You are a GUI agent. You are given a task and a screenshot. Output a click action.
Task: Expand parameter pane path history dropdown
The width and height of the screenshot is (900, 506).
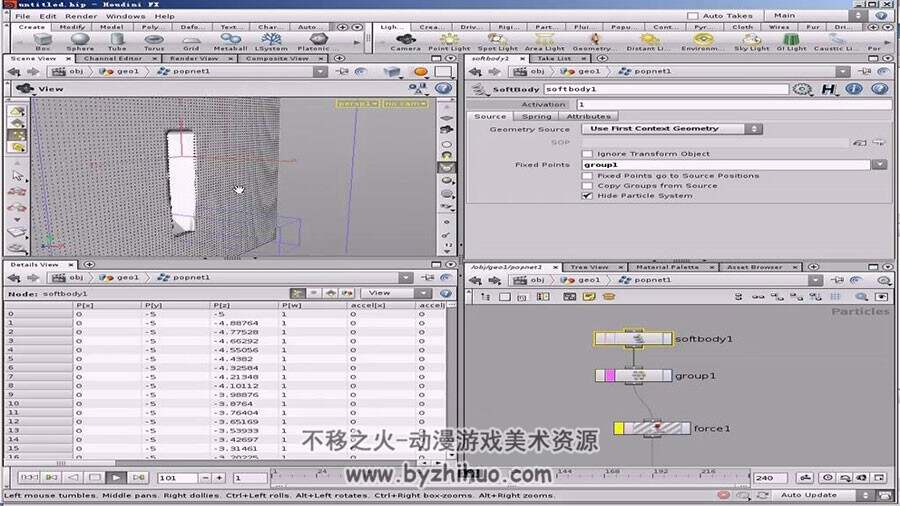[x=843, y=72]
